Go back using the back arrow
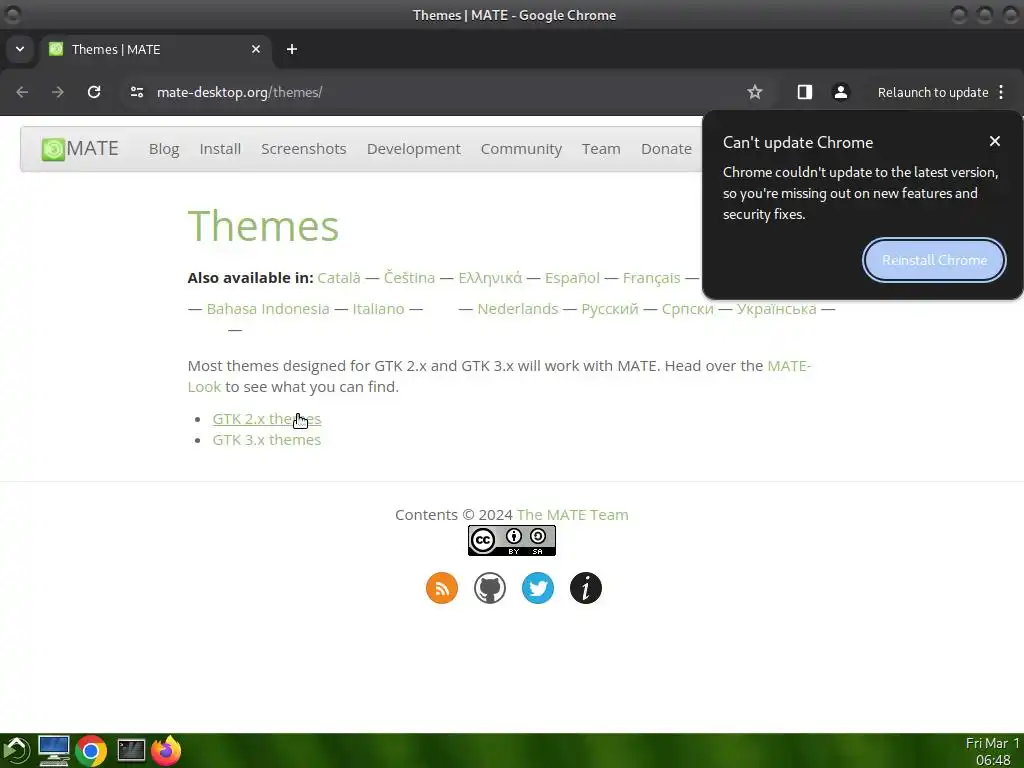Screen dimensions: 1024x768 (x=22, y=92)
